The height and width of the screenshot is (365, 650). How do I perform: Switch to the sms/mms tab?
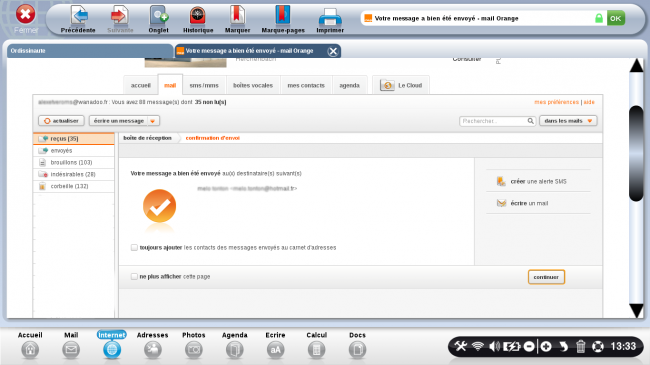pos(204,85)
